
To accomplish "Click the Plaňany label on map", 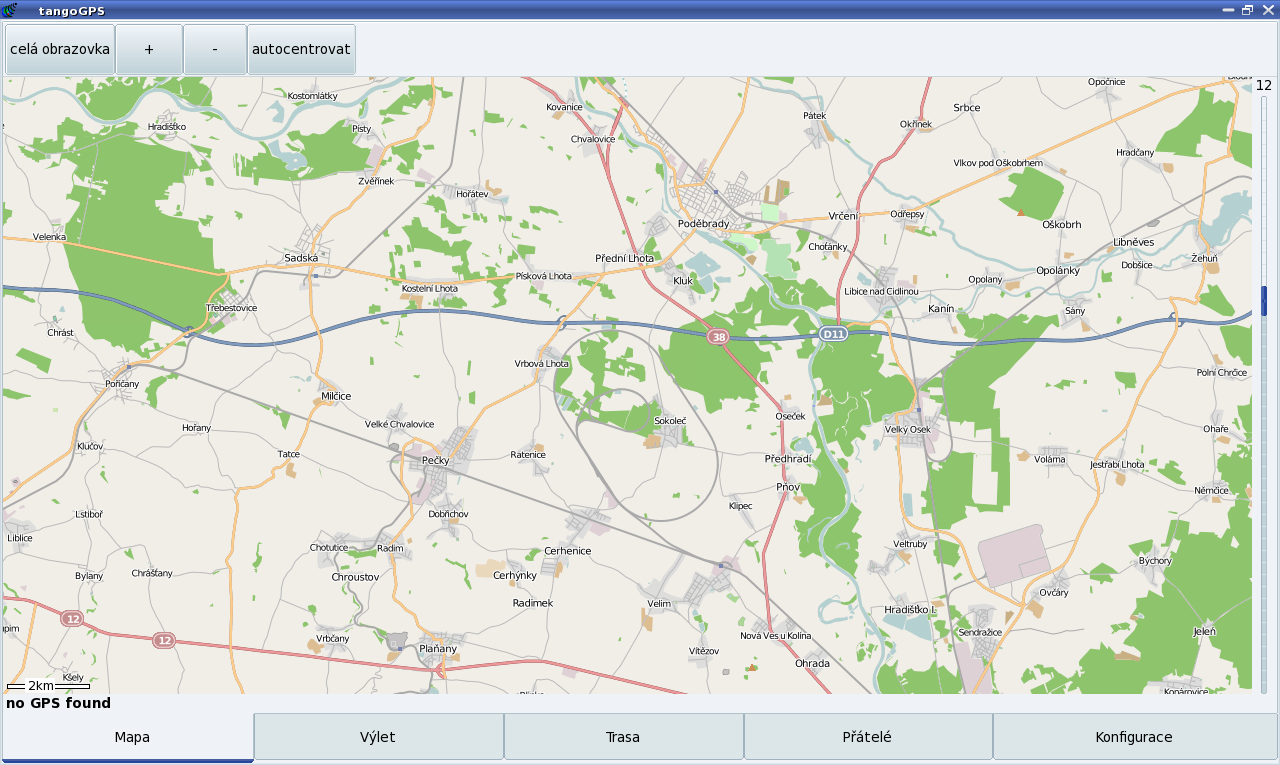I will [438, 649].
